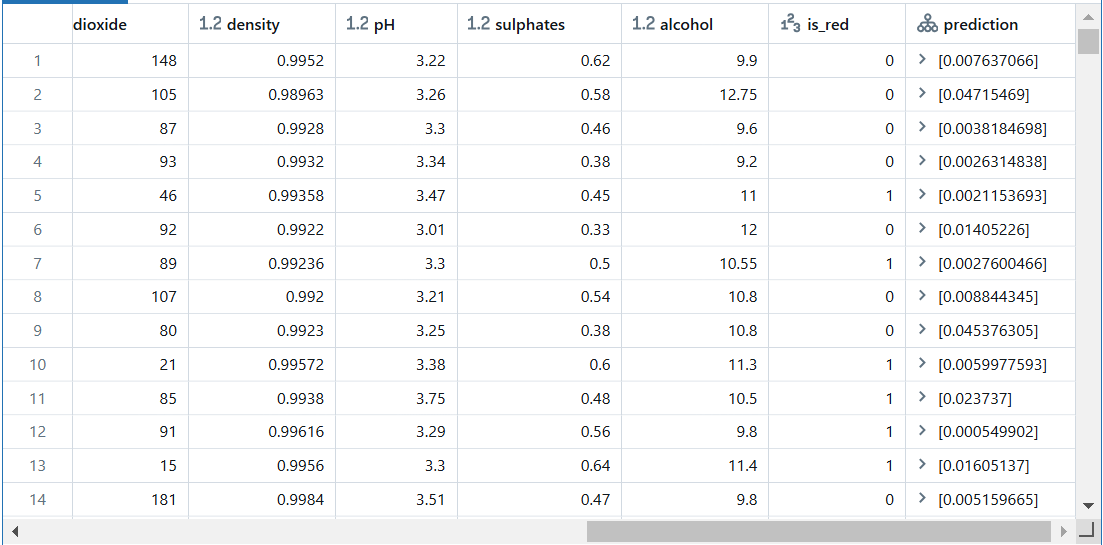Image resolution: width=1103 pixels, height=545 pixels.
Task: Expand prediction [0.0021153693] in row 5
Action: click(x=922, y=195)
